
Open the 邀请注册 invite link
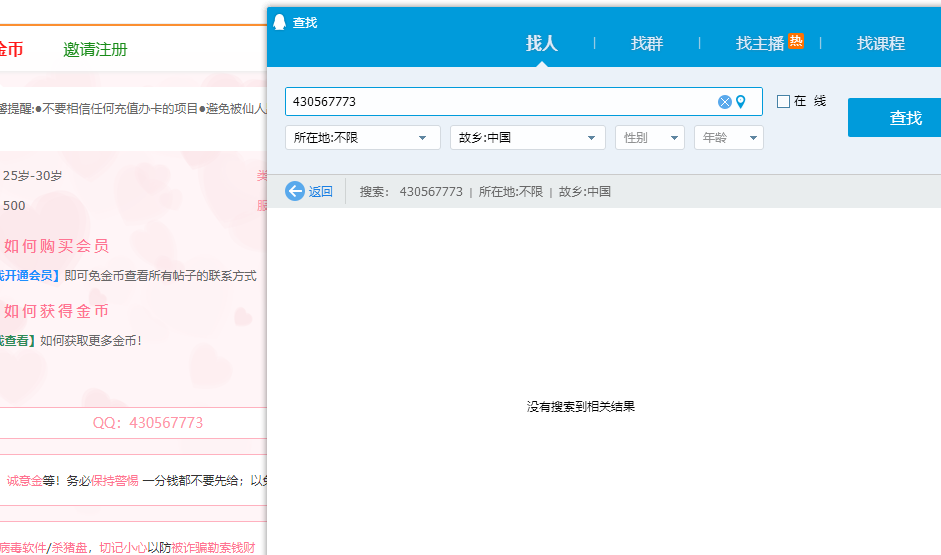click(x=95, y=49)
